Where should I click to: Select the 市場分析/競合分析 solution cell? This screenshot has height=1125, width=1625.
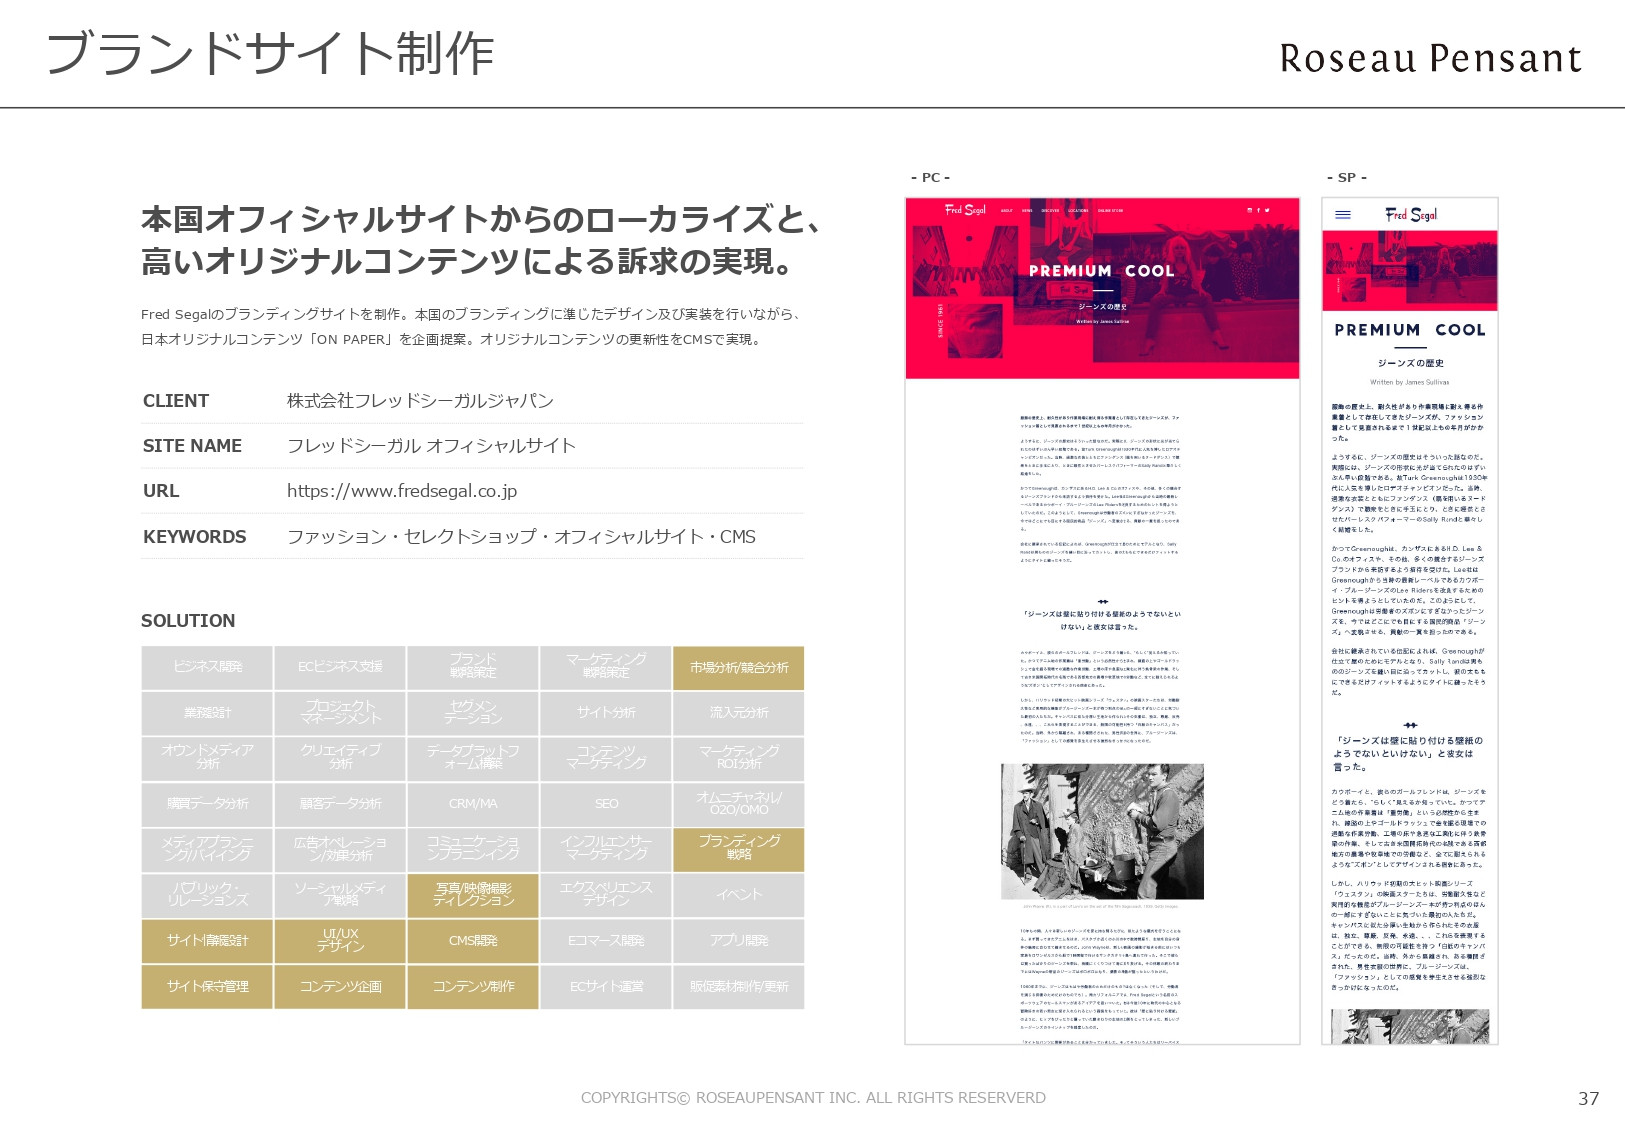click(x=738, y=667)
